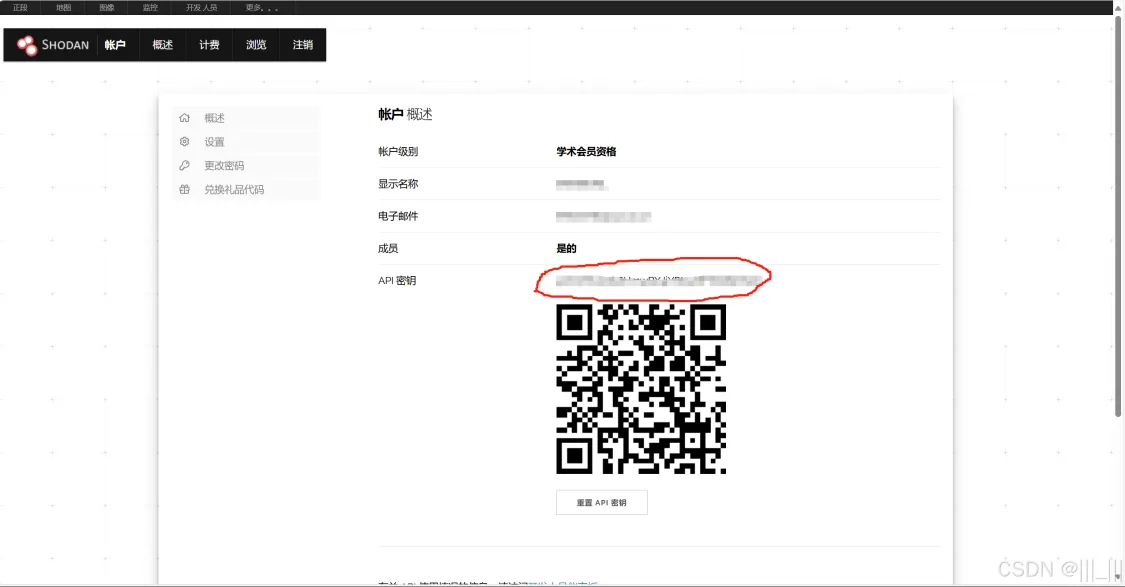The height and width of the screenshot is (587, 1125).
Task: Log out via 注销
Action: pos(302,45)
